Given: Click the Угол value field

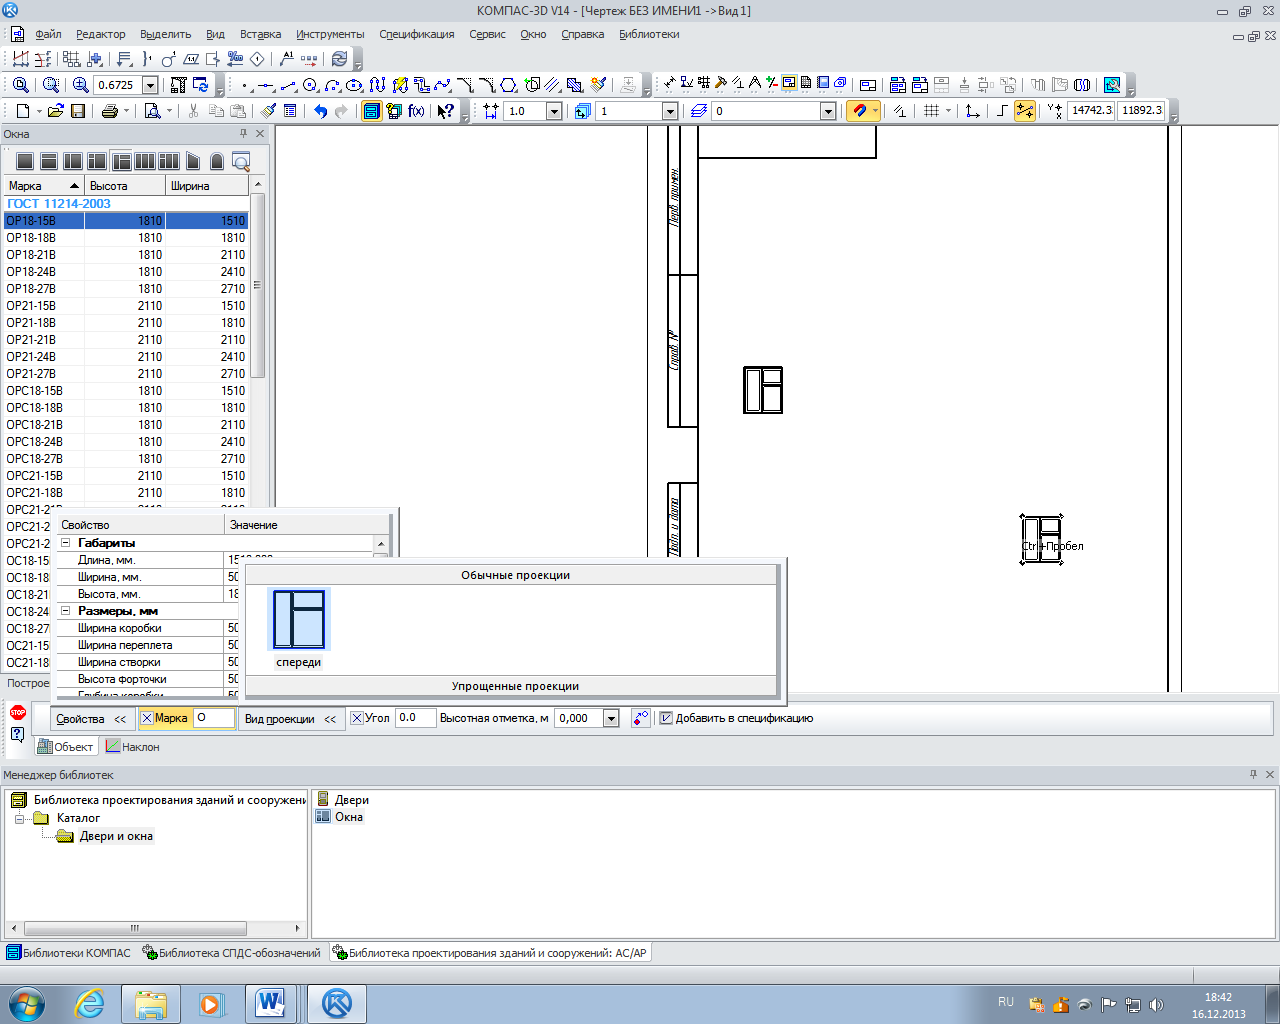Looking at the screenshot, I should pyautogui.click(x=415, y=718).
